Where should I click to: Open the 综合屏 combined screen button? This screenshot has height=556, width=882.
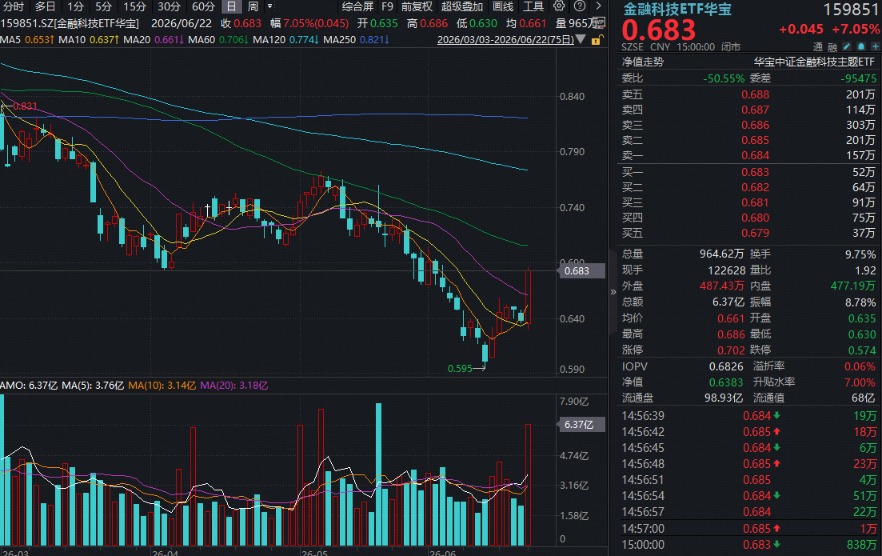(358, 7)
